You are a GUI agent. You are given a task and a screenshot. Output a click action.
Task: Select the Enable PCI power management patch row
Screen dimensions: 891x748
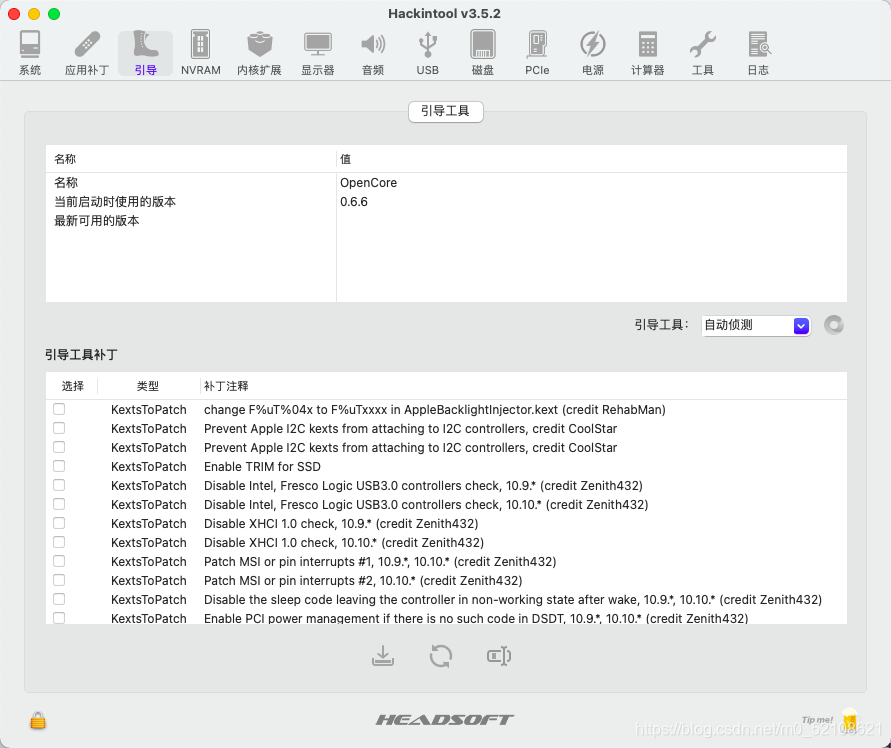click(446, 618)
